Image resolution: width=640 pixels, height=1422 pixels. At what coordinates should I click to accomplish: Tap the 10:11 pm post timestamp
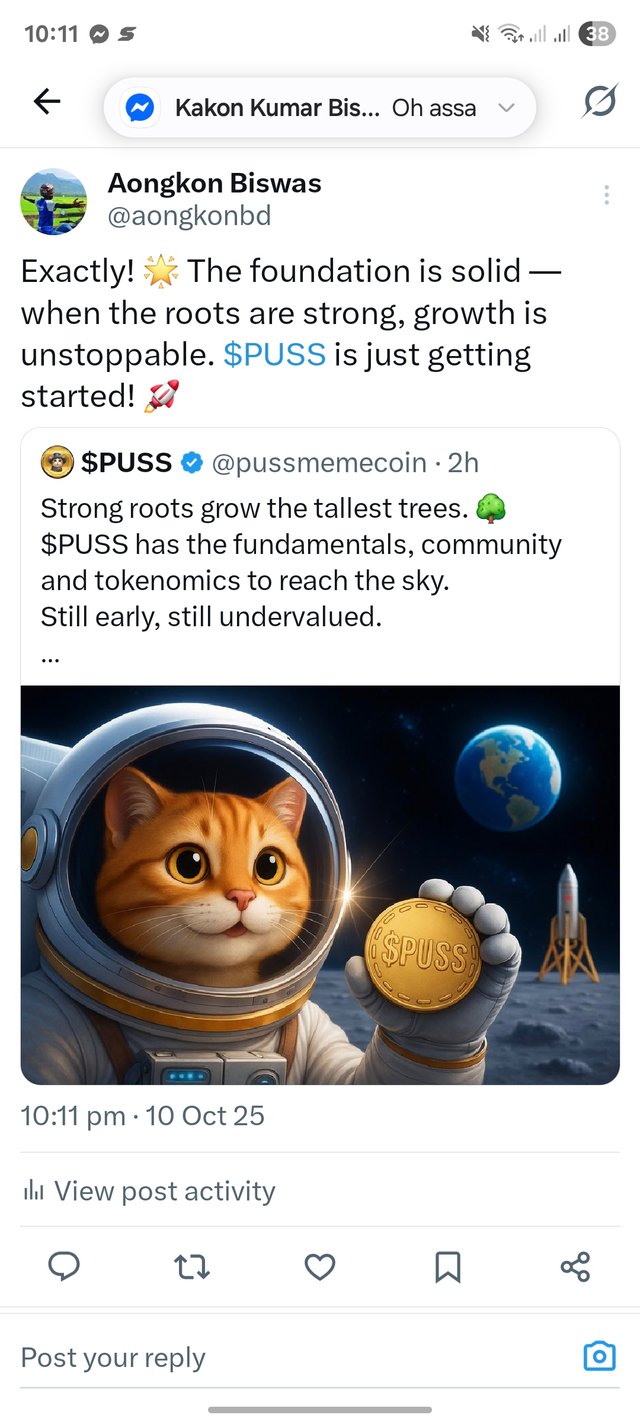pos(73,1115)
